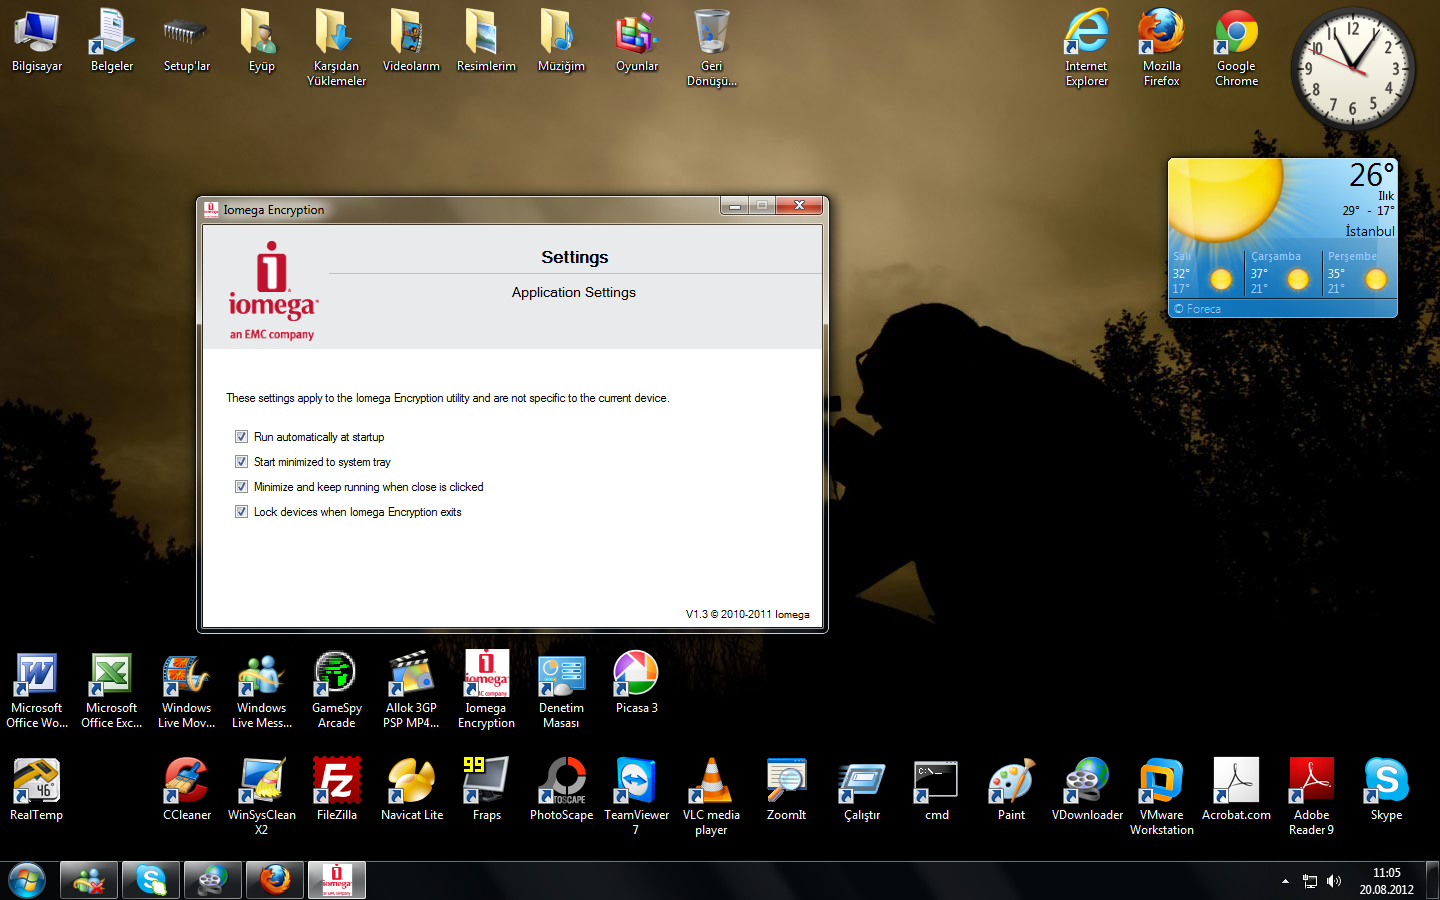Open Denetim Masası shortcut
Viewport: 1440px width, 900px height.
click(561, 690)
